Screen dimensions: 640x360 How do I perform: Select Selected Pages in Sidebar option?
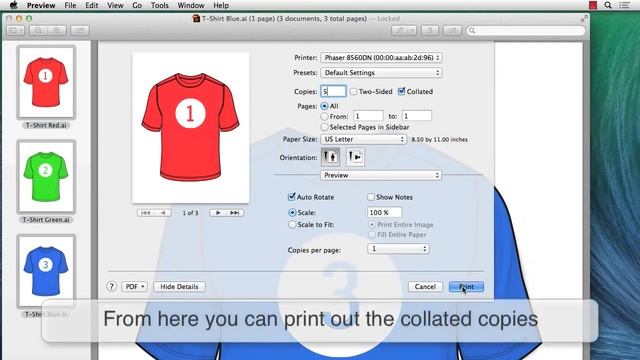coord(324,127)
